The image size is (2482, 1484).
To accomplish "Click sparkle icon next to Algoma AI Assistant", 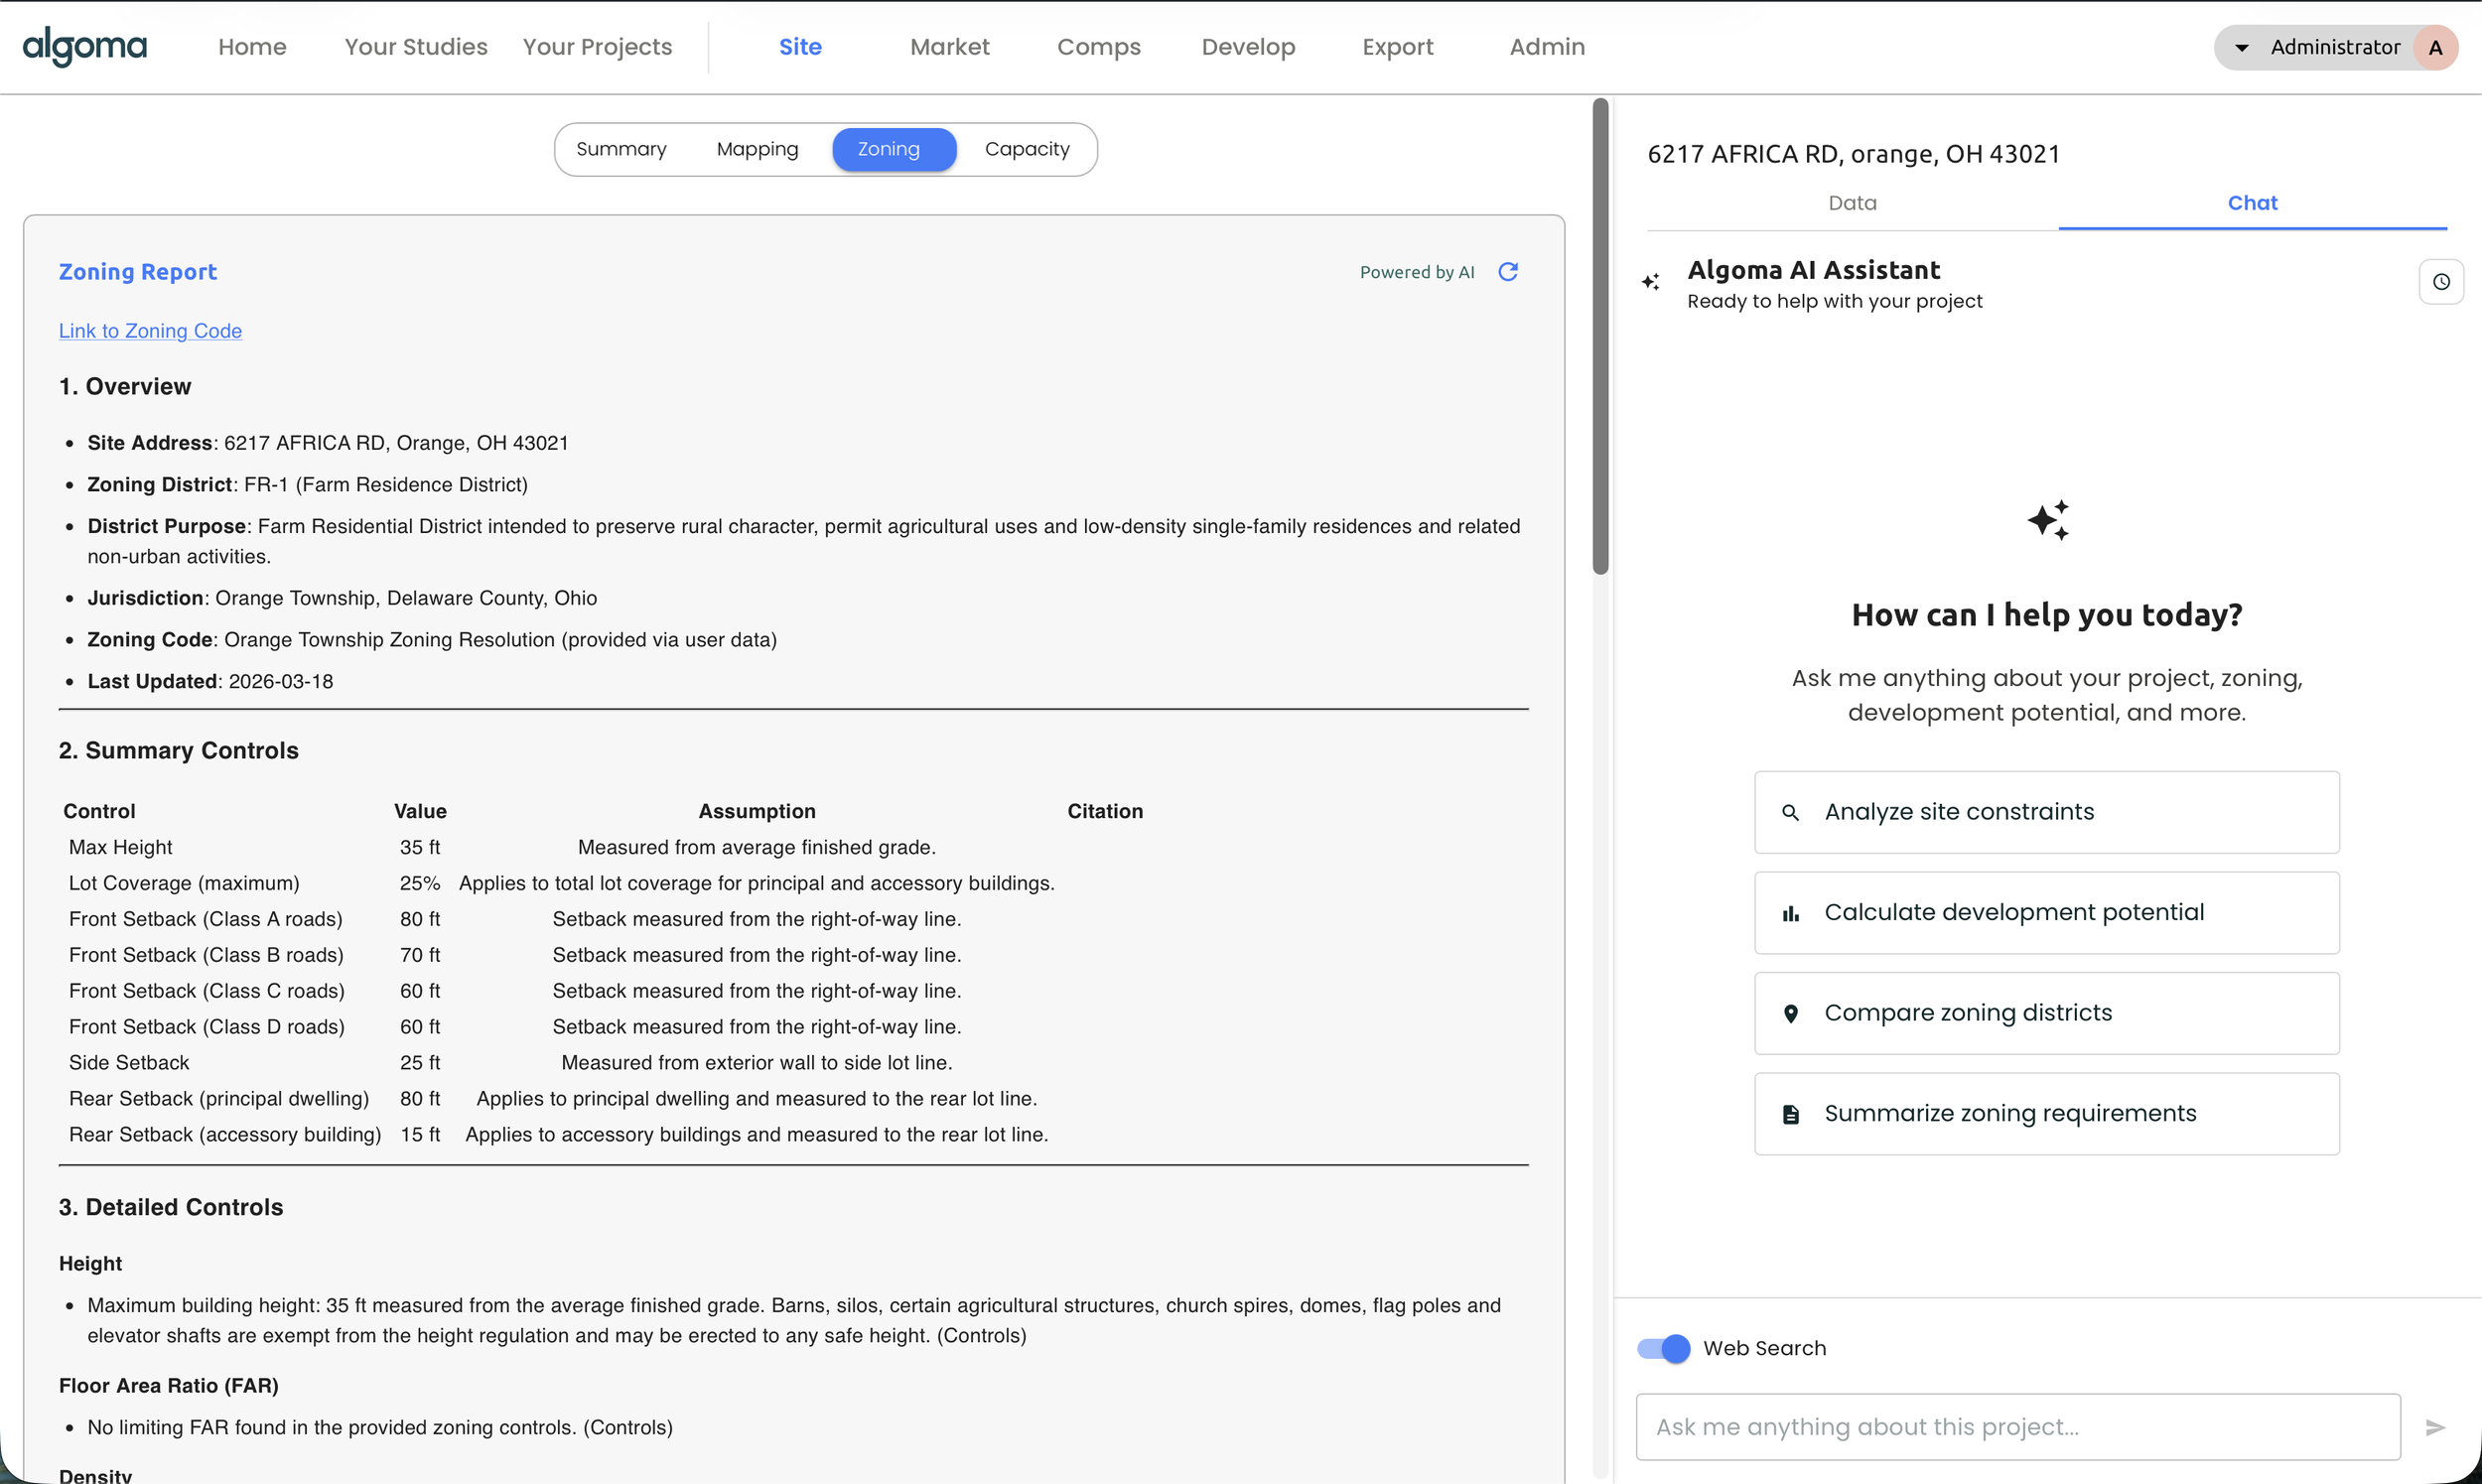I will click(x=1651, y=283).
